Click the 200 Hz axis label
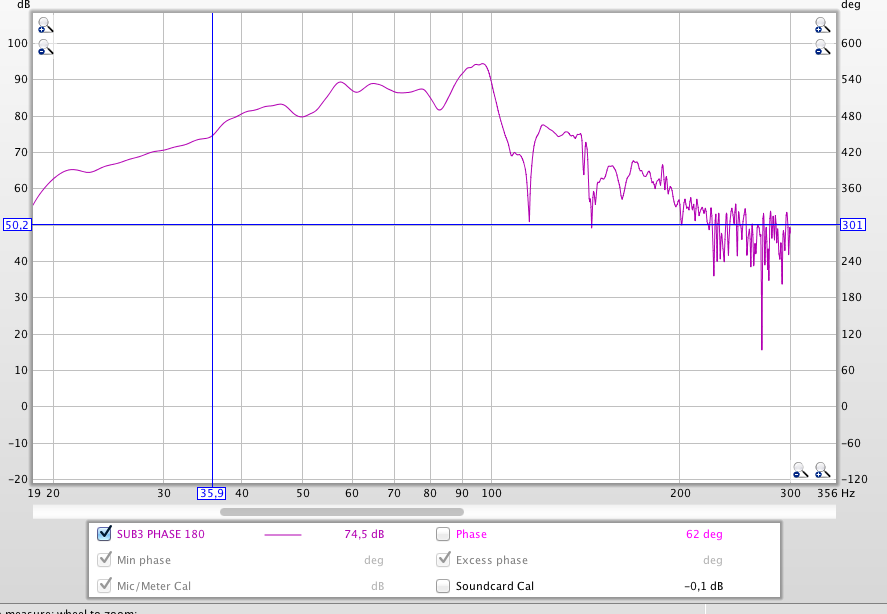This screenshot has height=614, width=887. coord(680,493)
